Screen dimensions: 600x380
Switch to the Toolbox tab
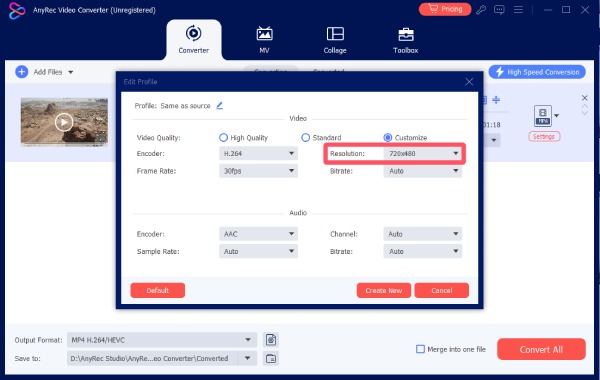pos(406,40)
